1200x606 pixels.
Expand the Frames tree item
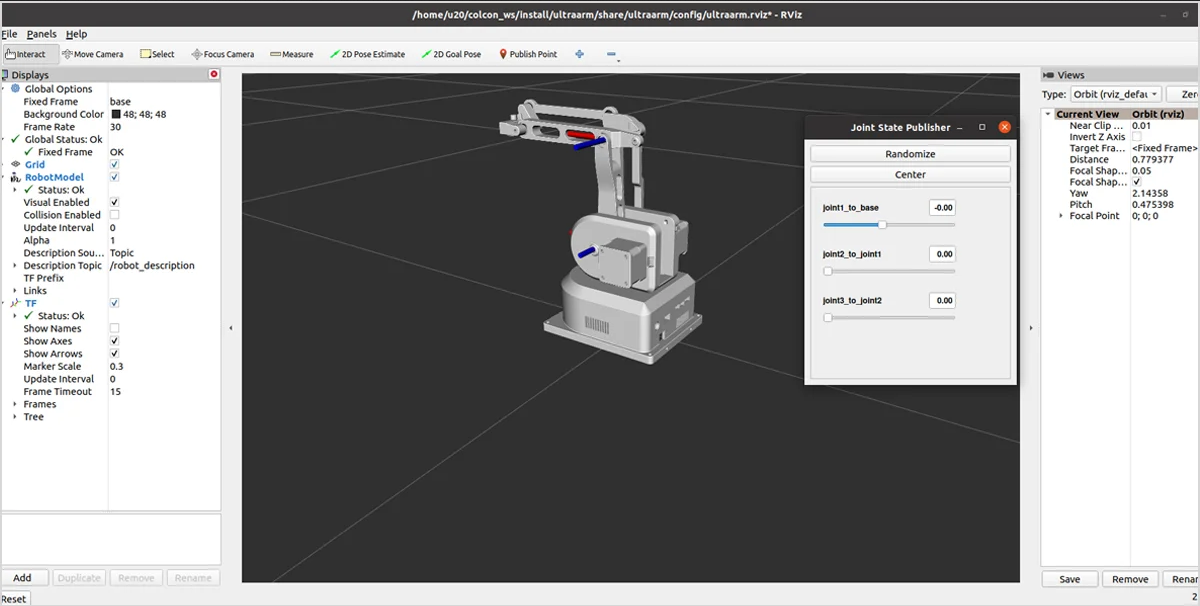[15, 404]
